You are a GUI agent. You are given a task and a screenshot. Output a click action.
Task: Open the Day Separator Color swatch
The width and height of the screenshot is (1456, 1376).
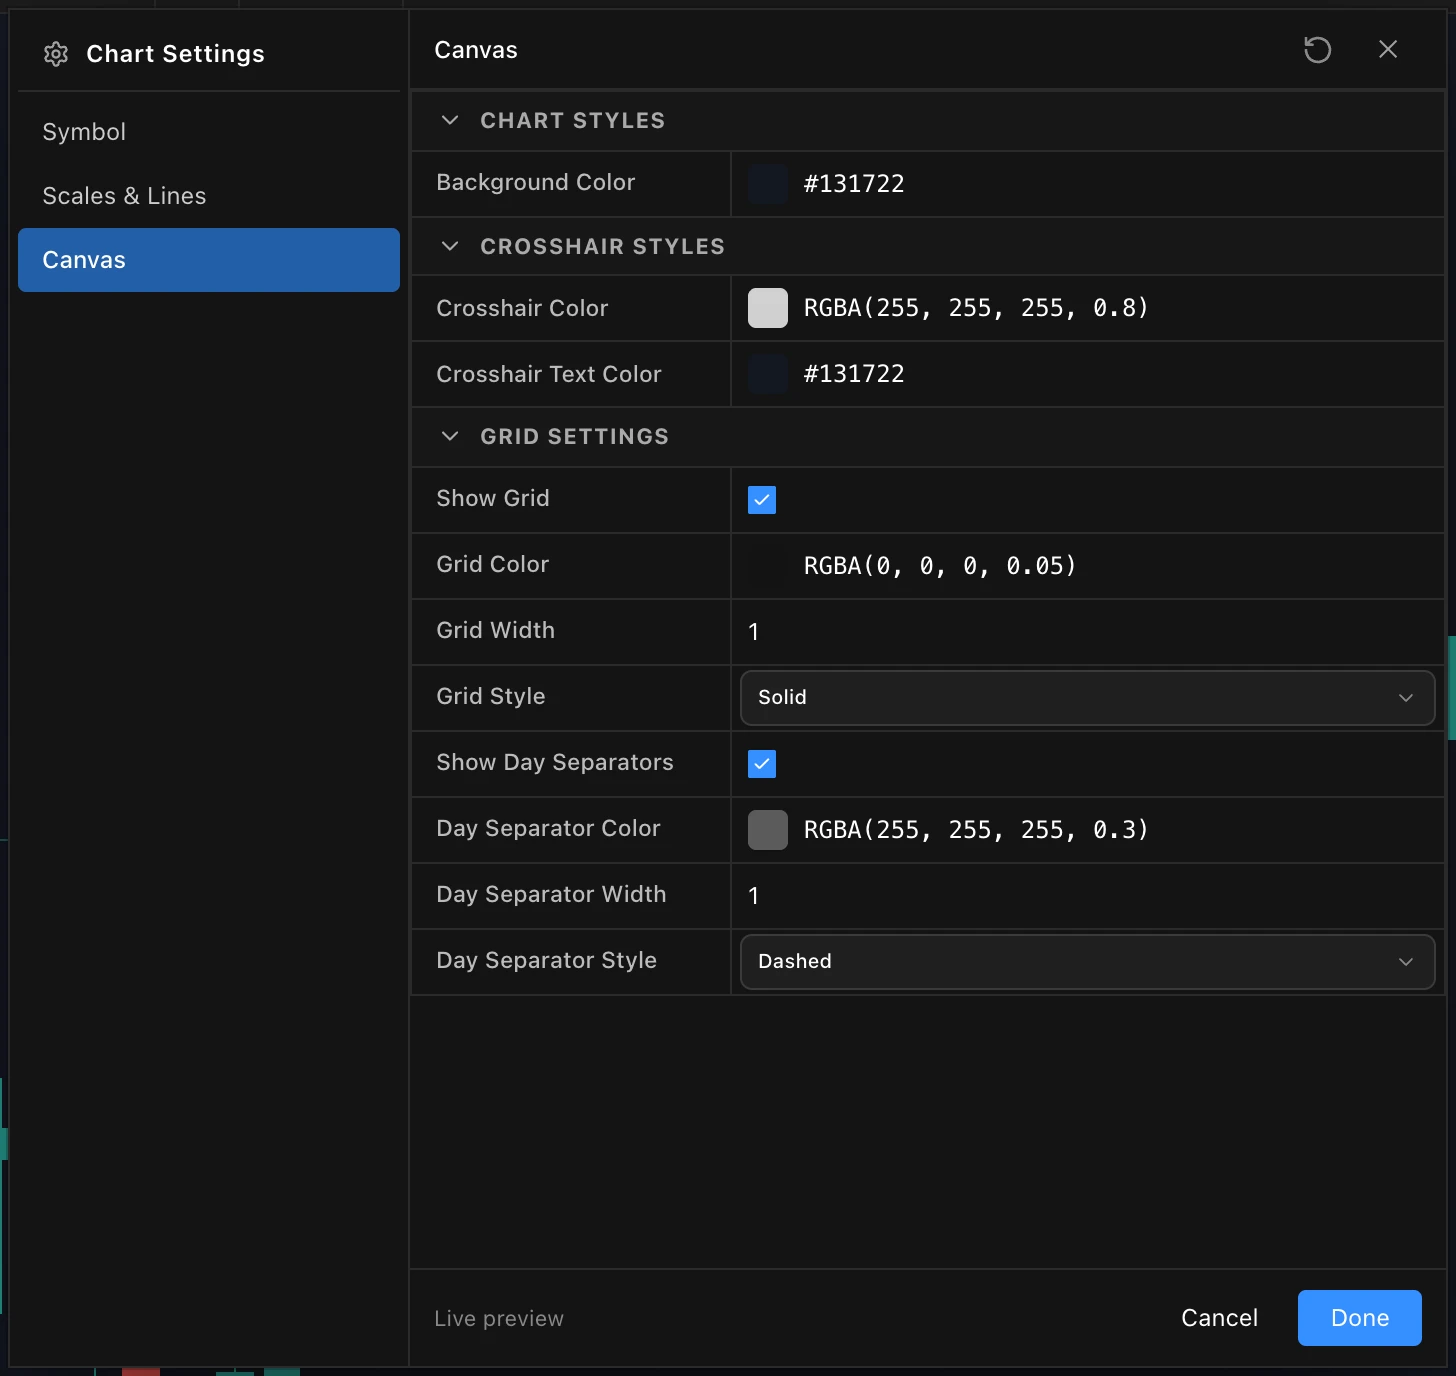768,830
